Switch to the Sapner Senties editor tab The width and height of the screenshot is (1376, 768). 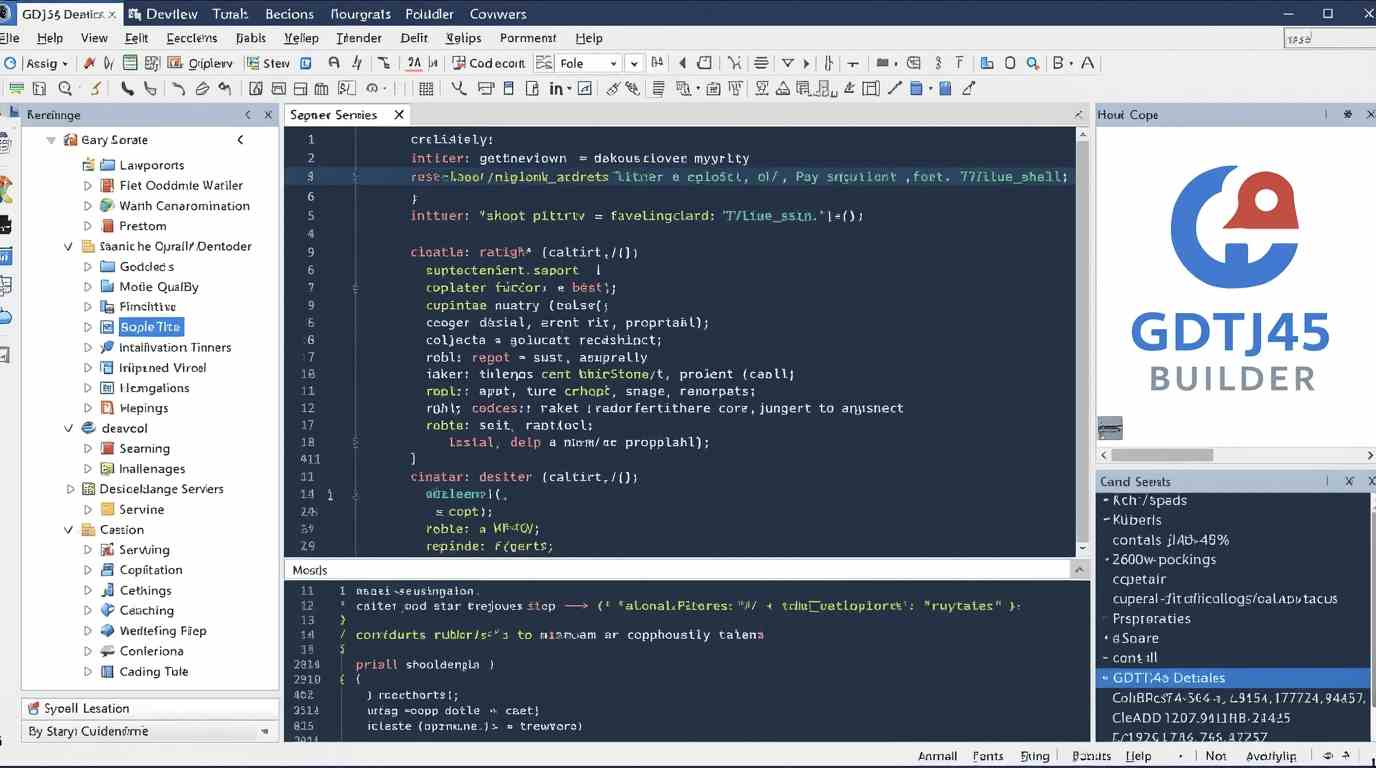[334, 115]
